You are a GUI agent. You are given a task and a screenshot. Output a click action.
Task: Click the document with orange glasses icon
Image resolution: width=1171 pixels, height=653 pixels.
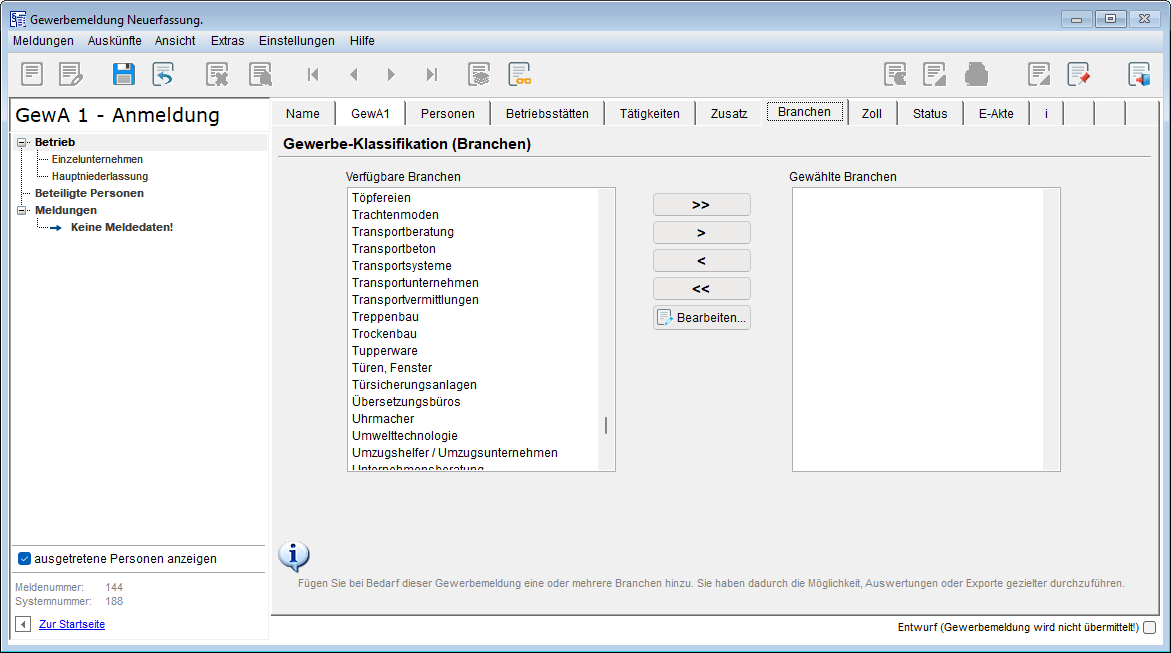[519, 74]
